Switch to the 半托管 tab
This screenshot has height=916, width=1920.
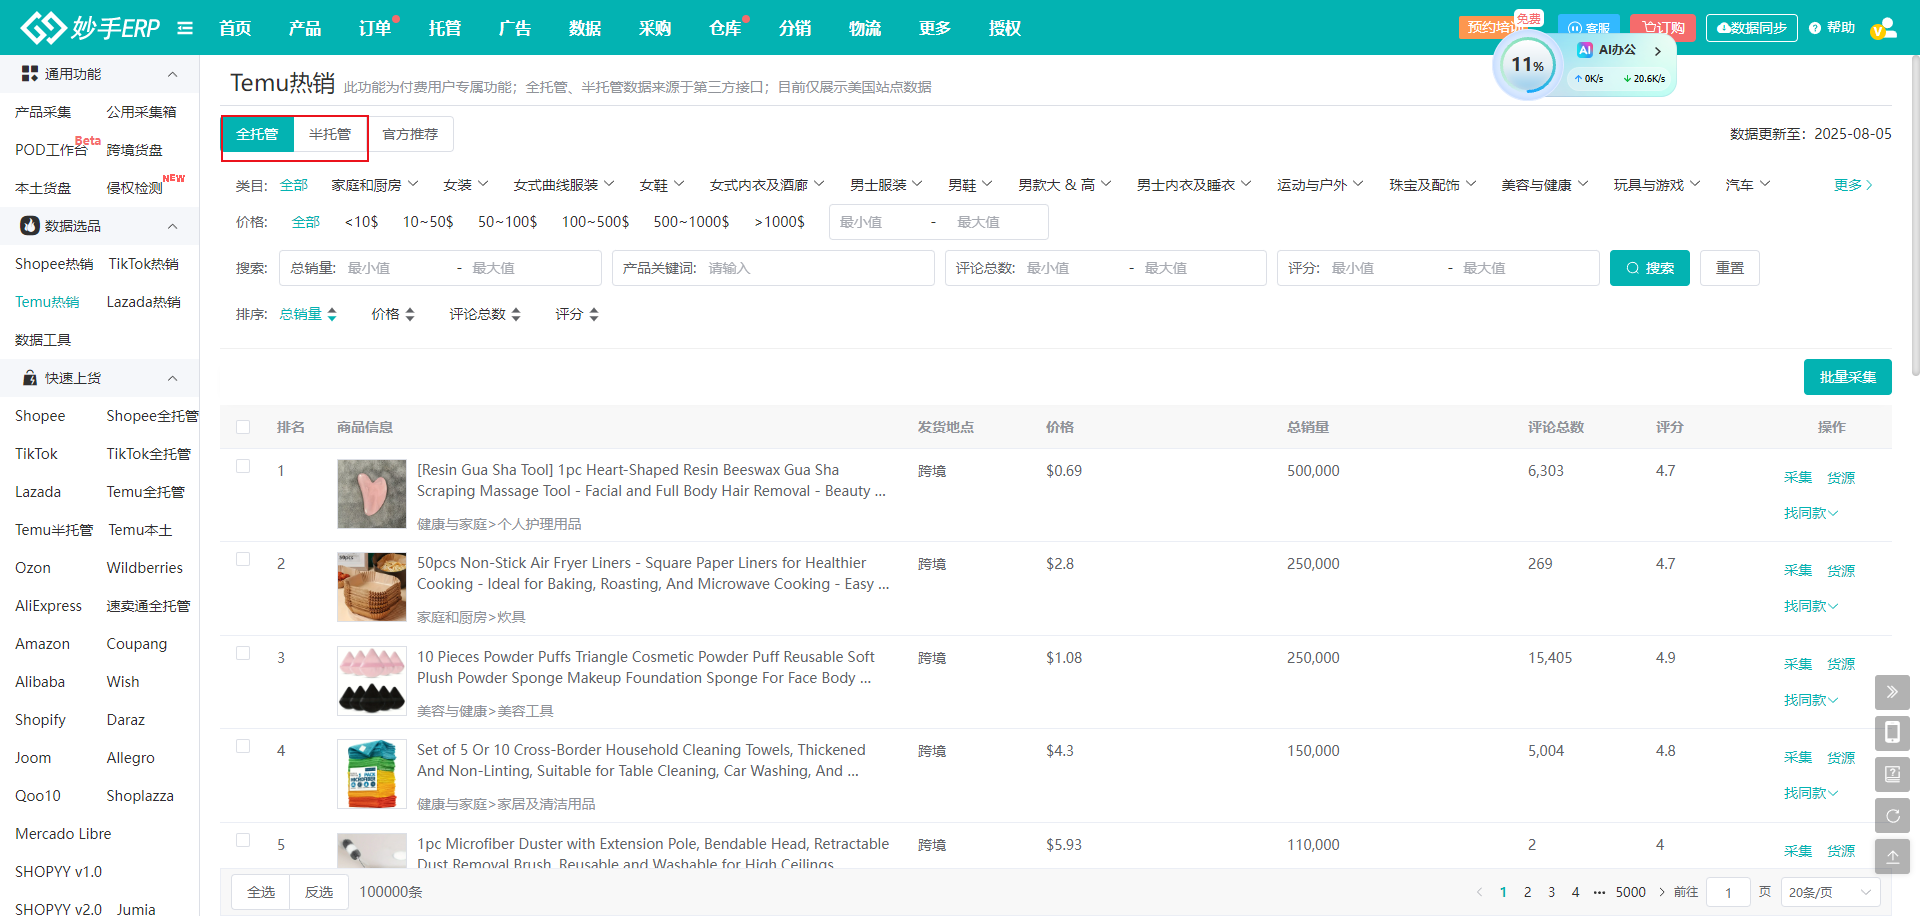pyautogui.click(x=330, y=134)
